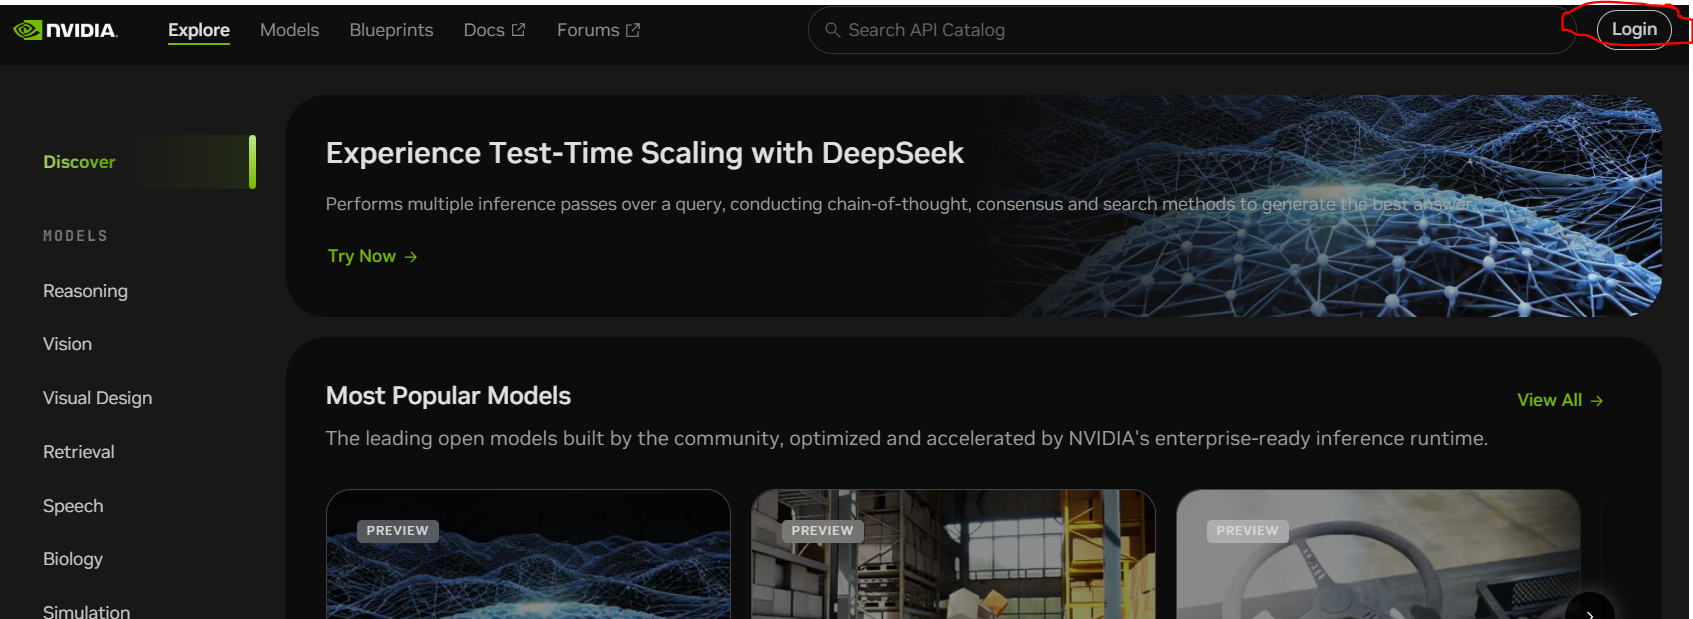Screen dimensions: 1693x619
Task: Click View All for popular models
Action: pyautogui.click(x=1560, y=400)
